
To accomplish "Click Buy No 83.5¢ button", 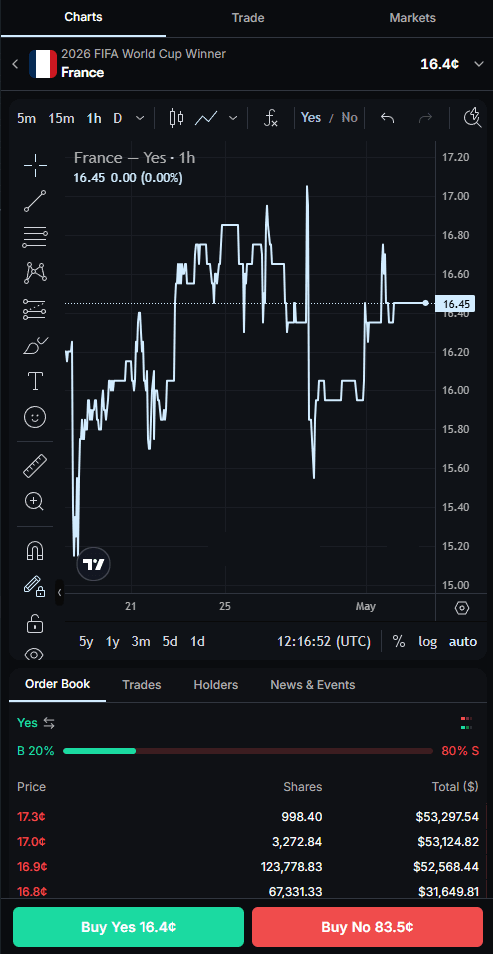I will [367, 927].
